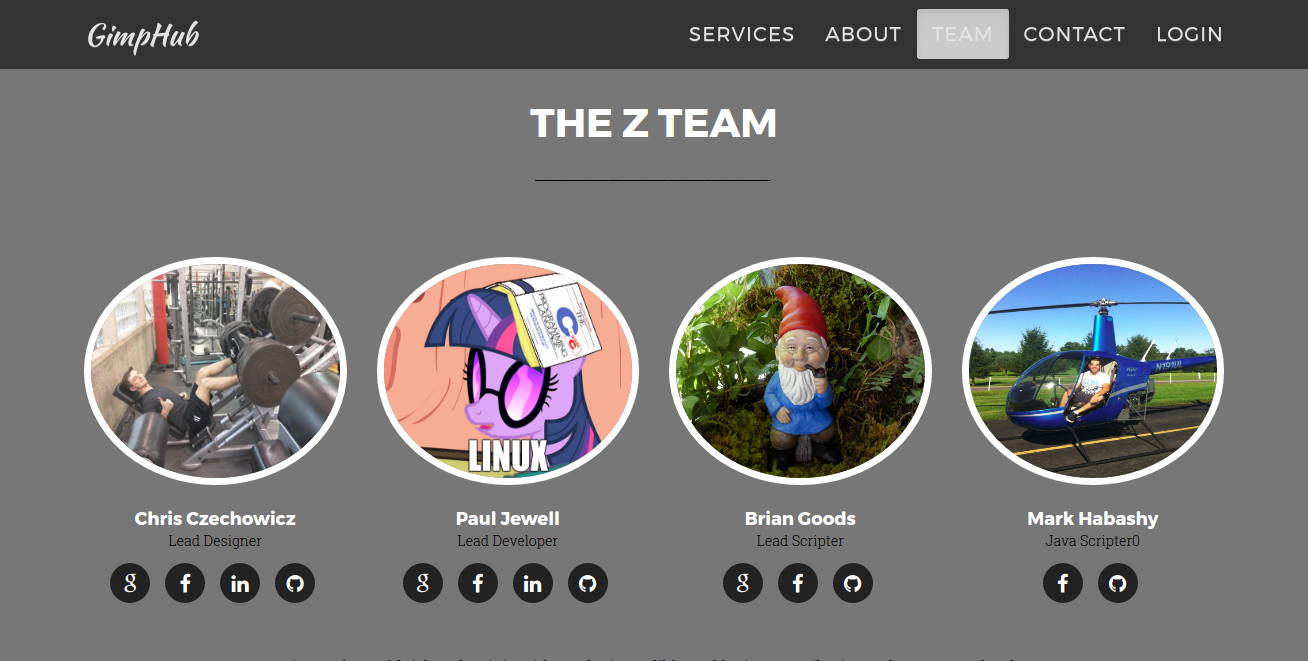Open Chris Czechowicz's Google profile icon
The image size is (1308, 661).
pos(130,583)
